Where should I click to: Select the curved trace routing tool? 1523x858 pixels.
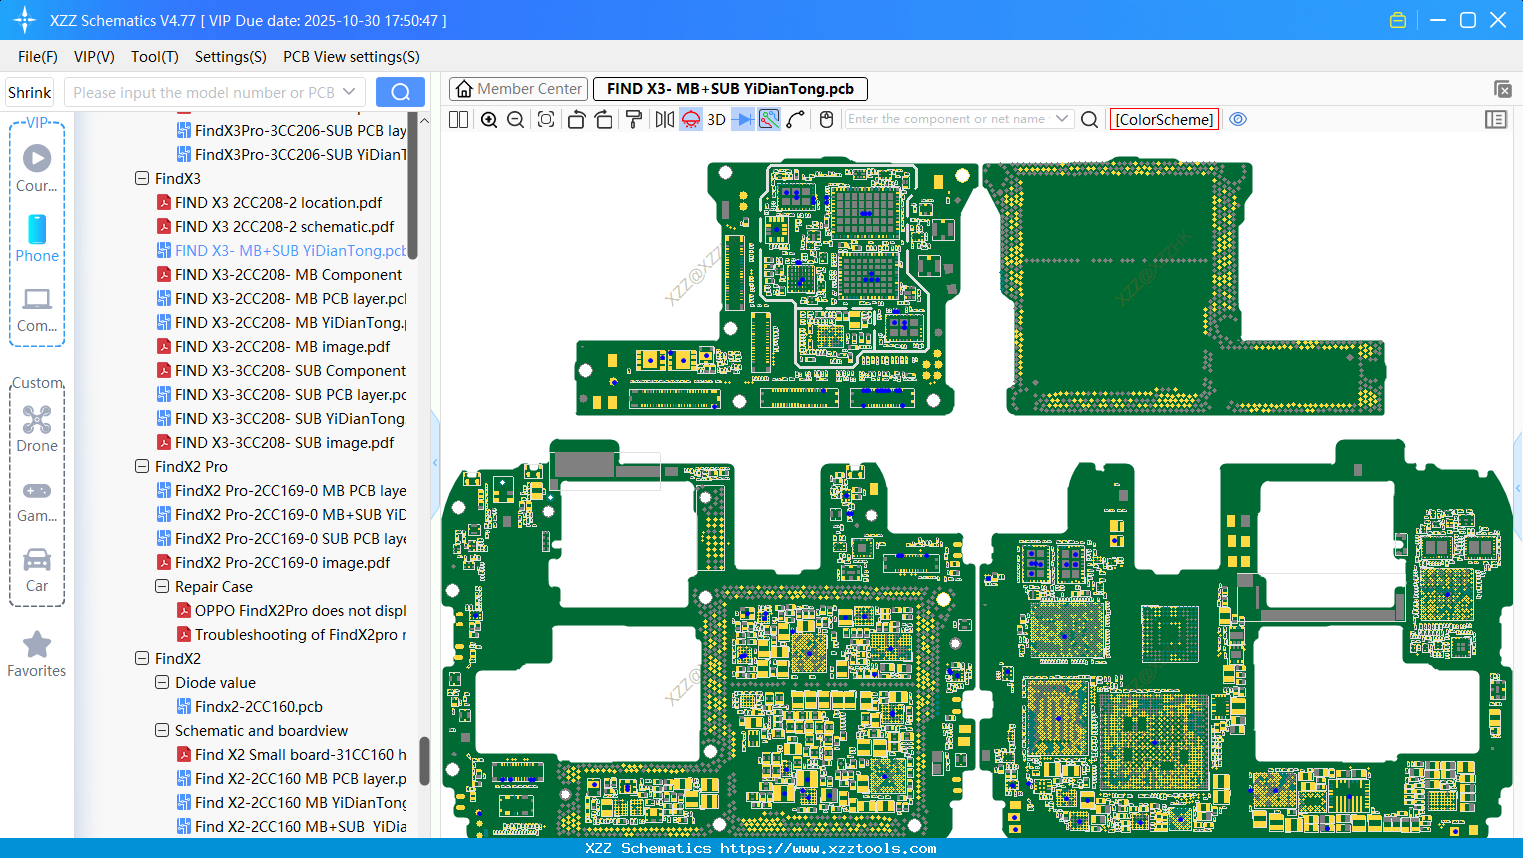click(796, 119)
